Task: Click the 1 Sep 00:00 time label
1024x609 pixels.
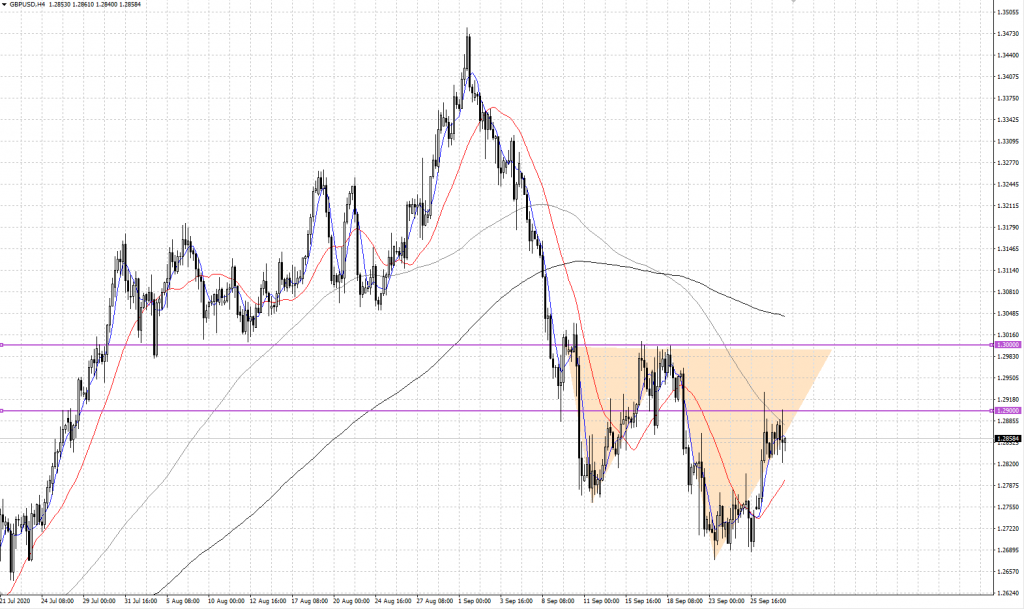Action: 477,602
